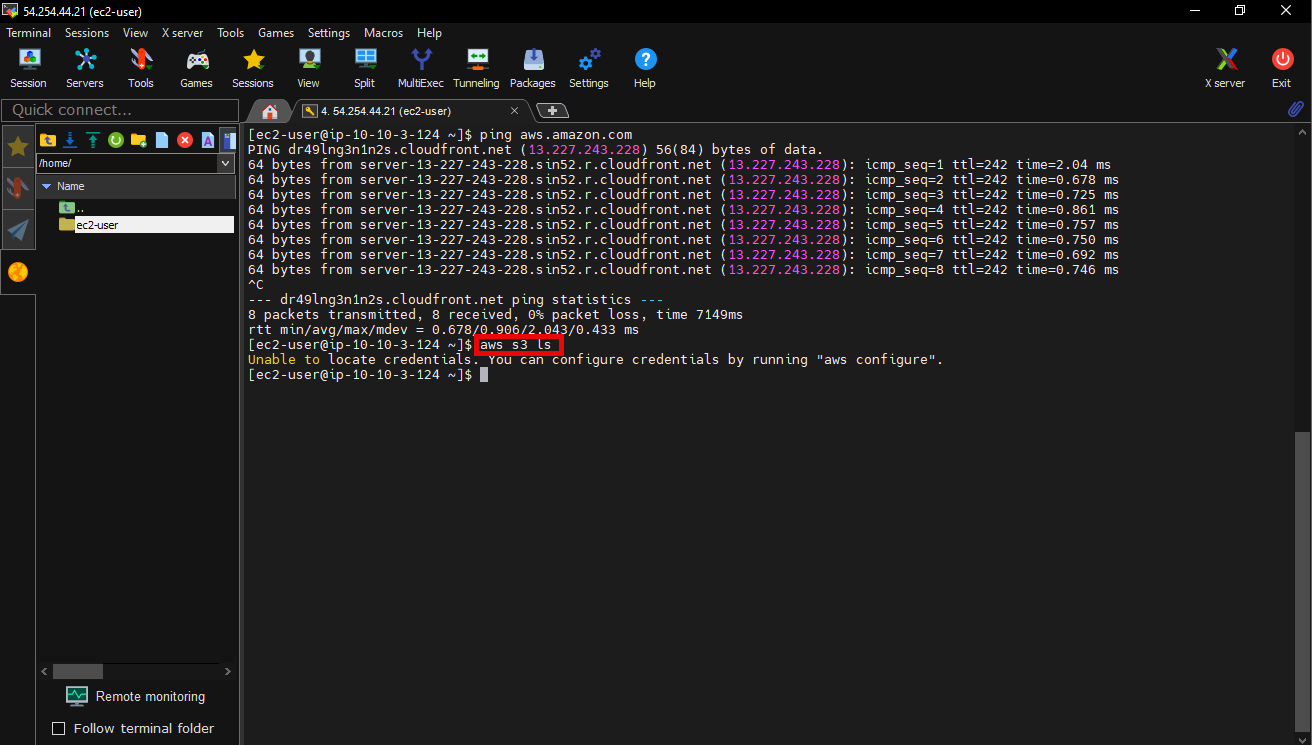The width and height of the screenshot is (1312, 745).
Task: Select the SFTP globe sidebar tab
Action: 18,272
